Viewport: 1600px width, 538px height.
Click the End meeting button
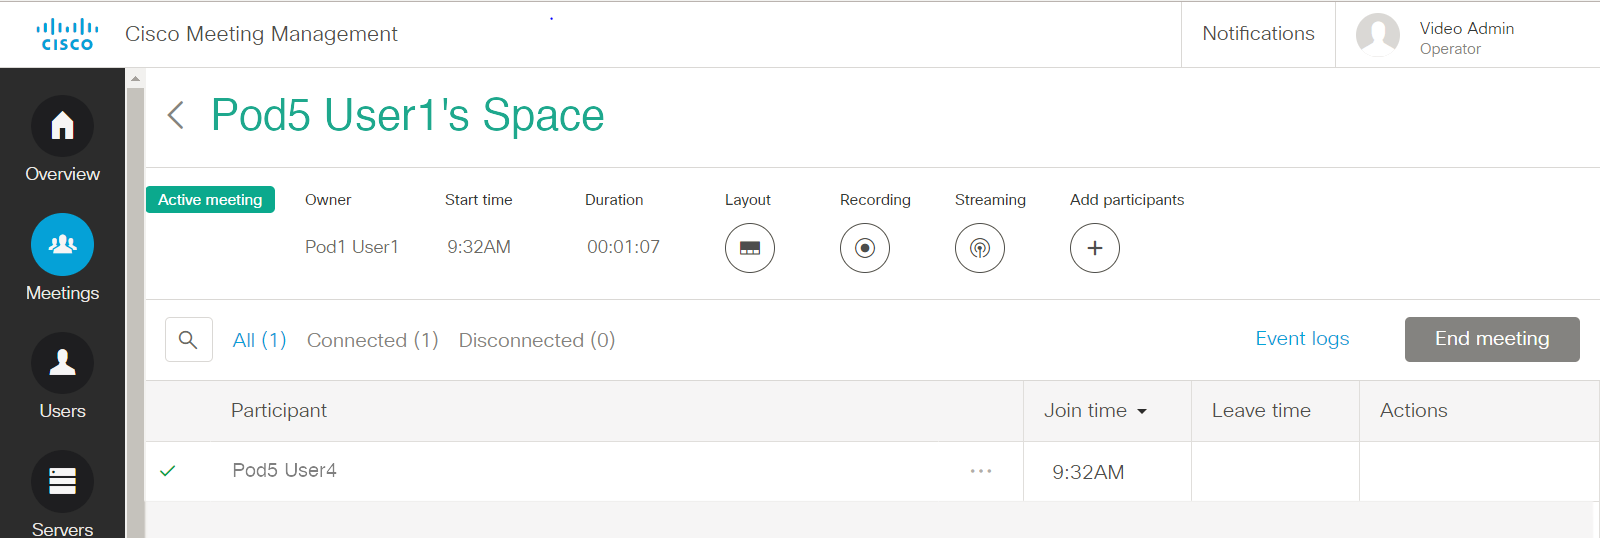point(1492,339)
